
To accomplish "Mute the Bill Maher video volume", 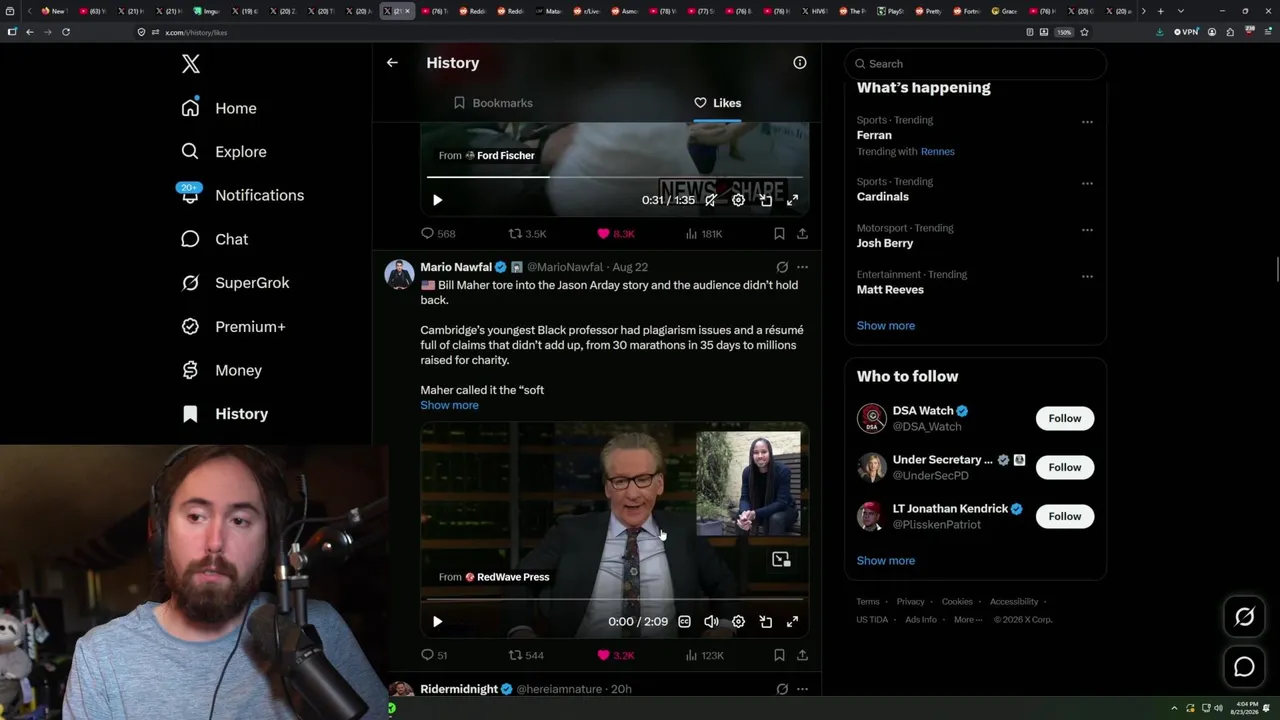I will [711, 622].
